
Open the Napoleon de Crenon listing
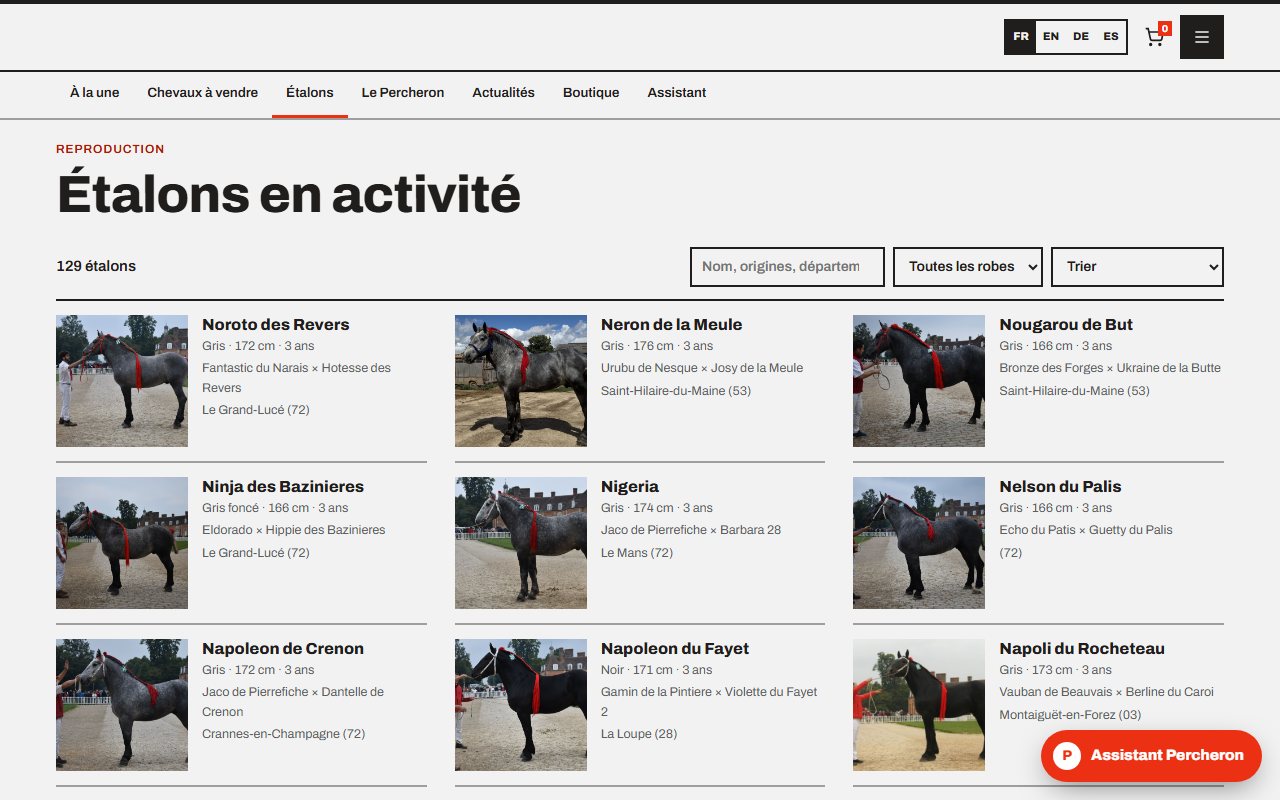(x=283, y=649)
